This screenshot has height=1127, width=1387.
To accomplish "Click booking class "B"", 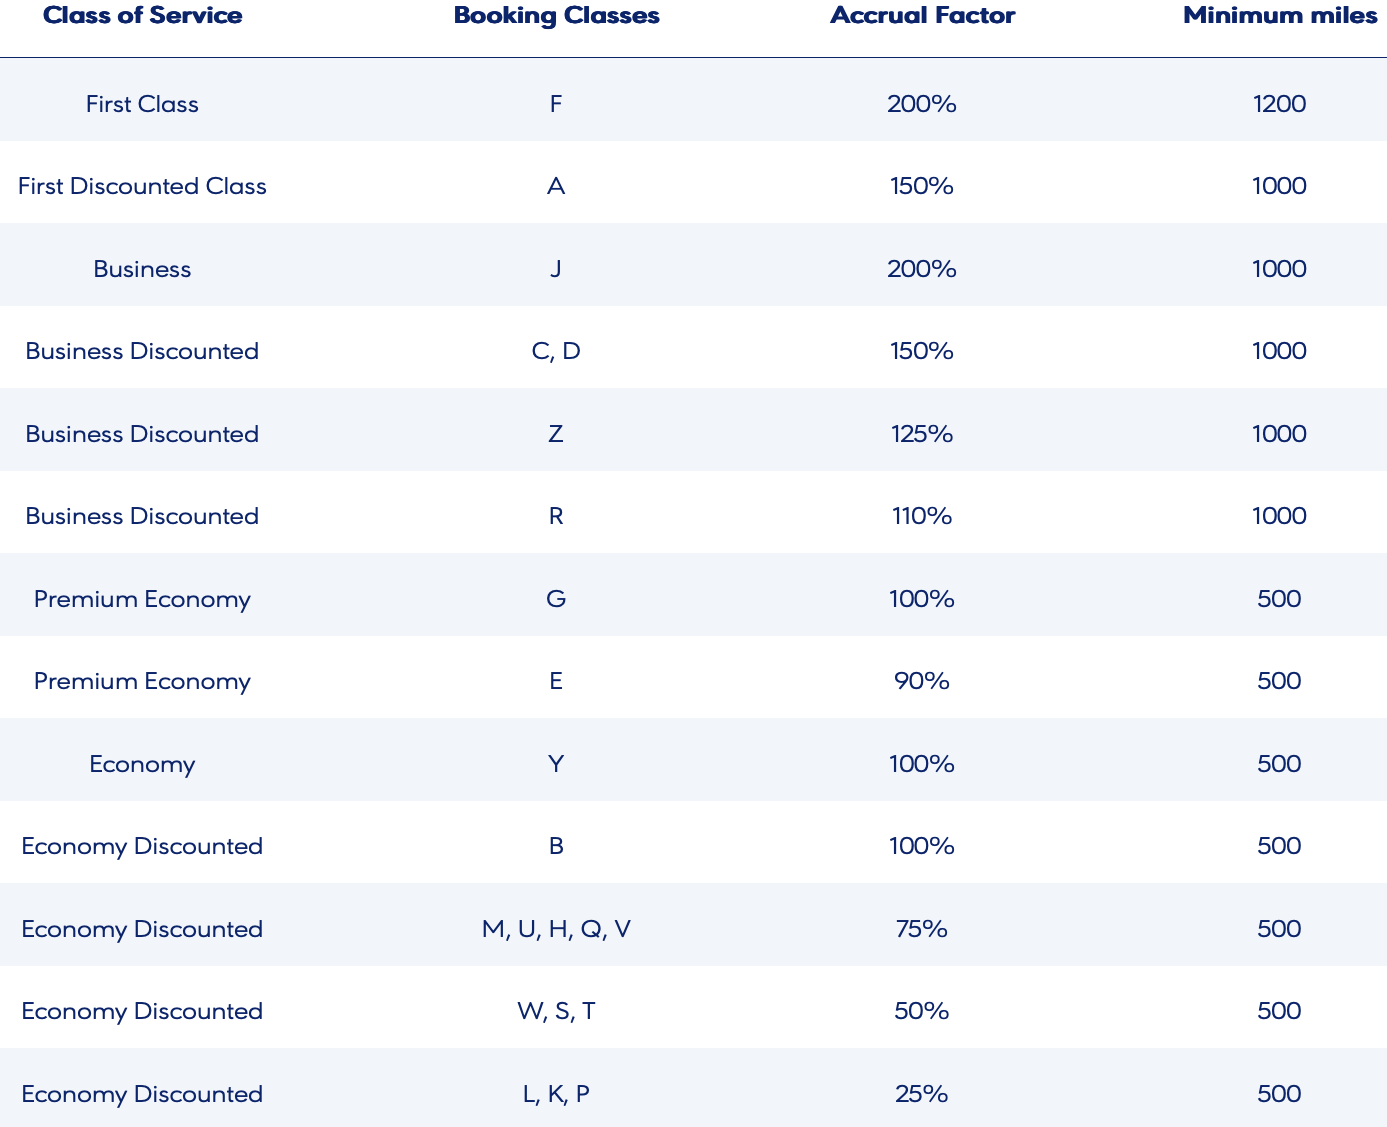I will point(556,846).
